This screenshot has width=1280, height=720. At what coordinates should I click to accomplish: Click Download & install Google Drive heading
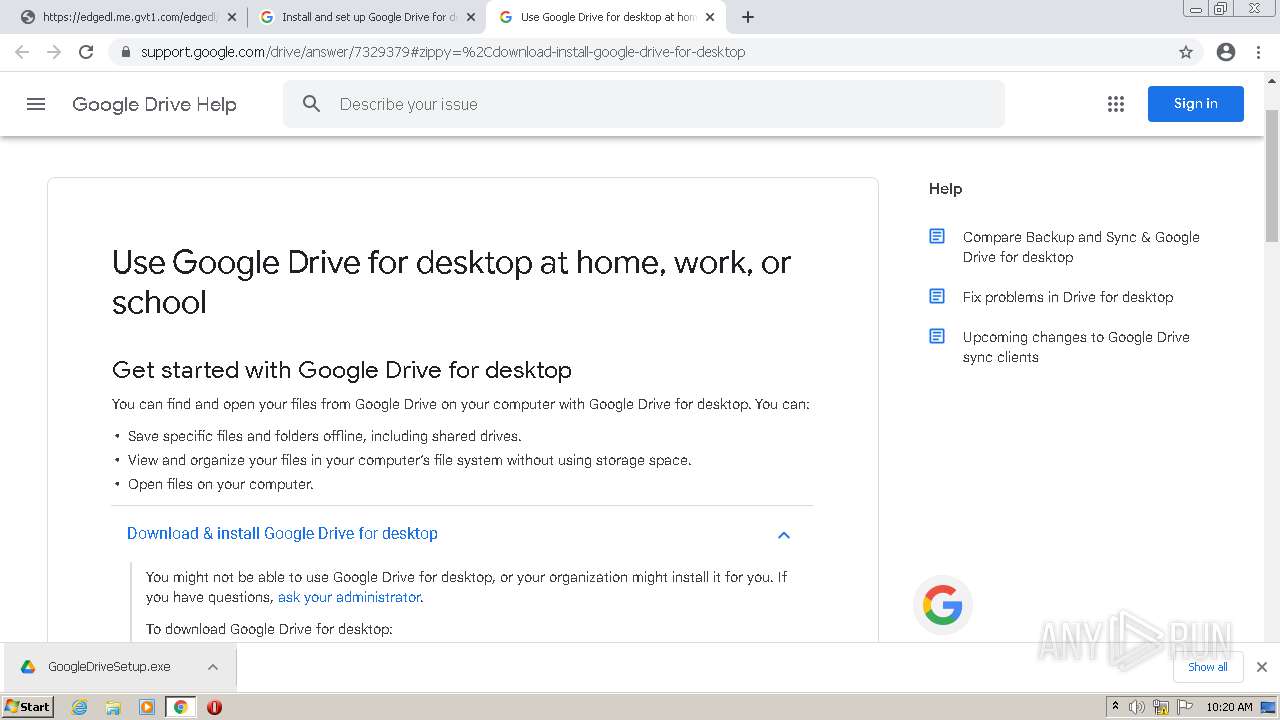coord(282,534)
